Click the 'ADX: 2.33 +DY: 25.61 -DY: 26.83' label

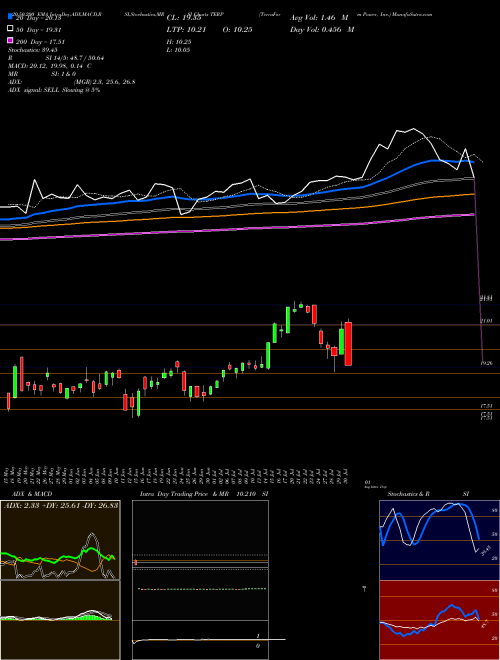point(61,505)
